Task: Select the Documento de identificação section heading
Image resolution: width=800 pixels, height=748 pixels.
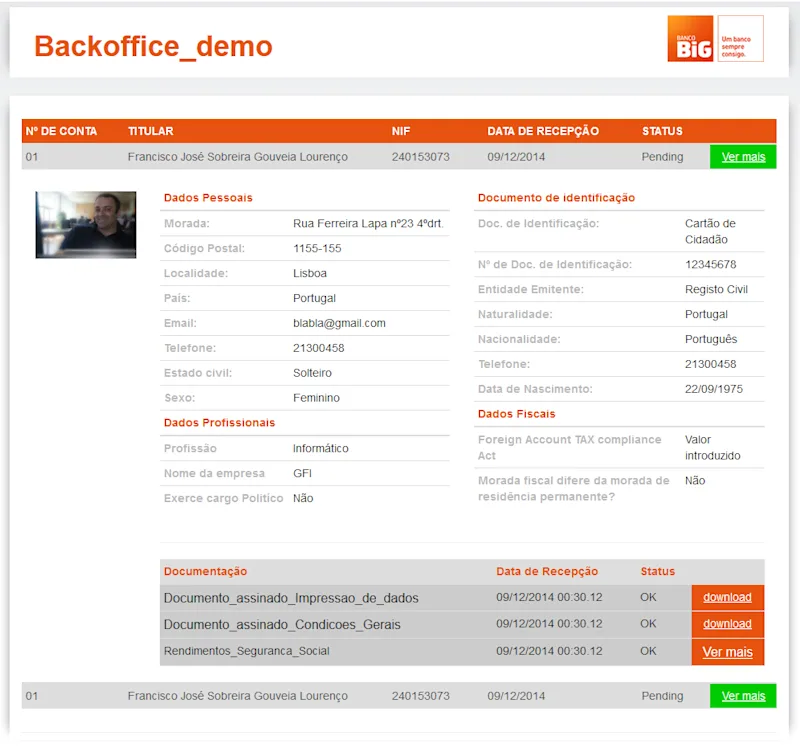Action: [x=556, y=197]
